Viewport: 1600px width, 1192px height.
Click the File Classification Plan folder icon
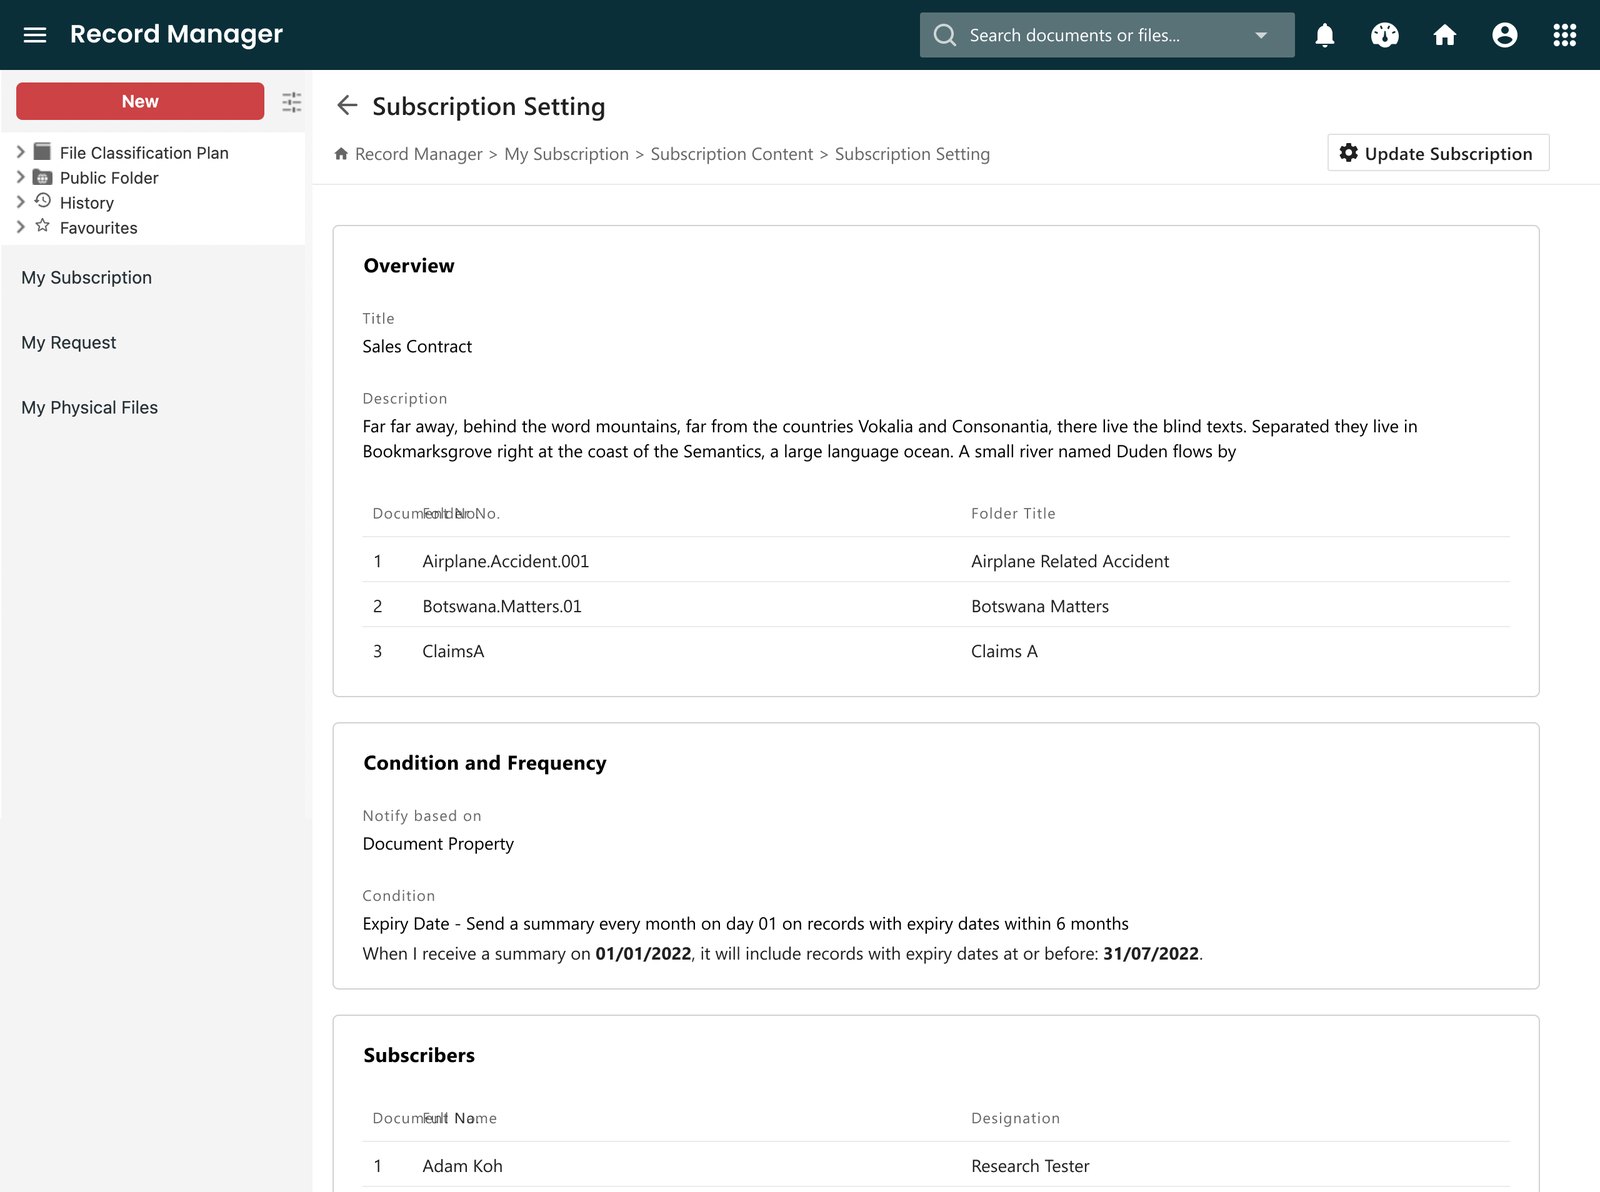pyautogui.click(x=42, y=152)
